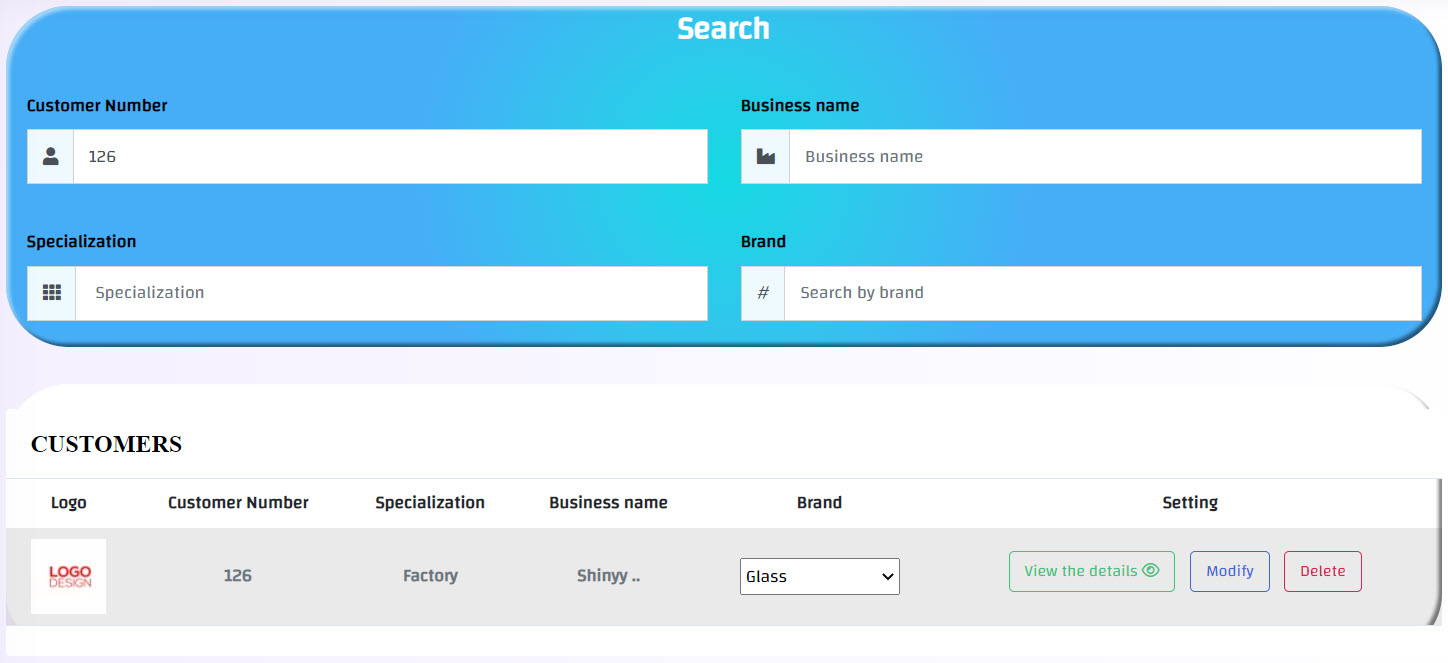Delete customer 126 using the Delete button
Screen dimensions: 1448x663
click(x=1322, y=571)
